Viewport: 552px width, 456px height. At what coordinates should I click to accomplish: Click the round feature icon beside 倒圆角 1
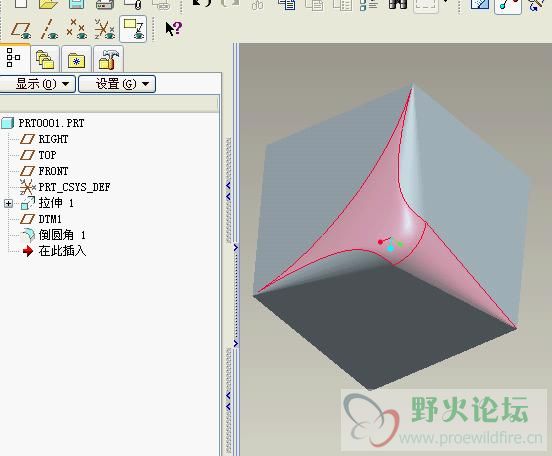pos(27,235)
